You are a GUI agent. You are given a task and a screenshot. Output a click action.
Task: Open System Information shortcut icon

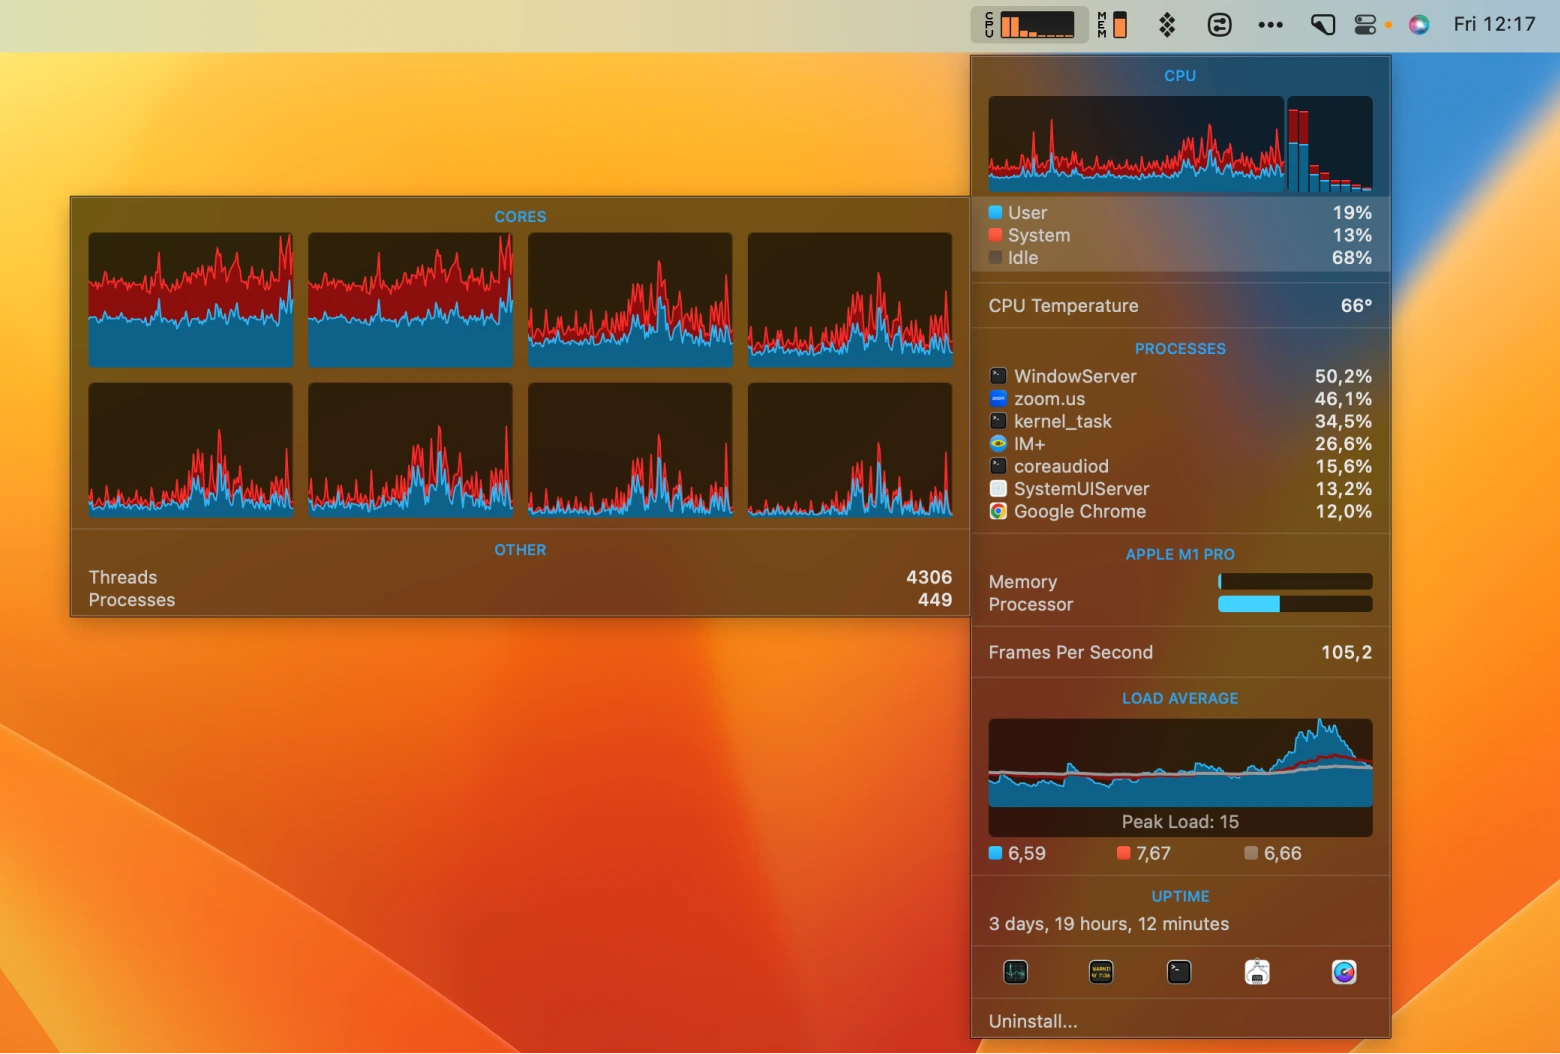1257,972
